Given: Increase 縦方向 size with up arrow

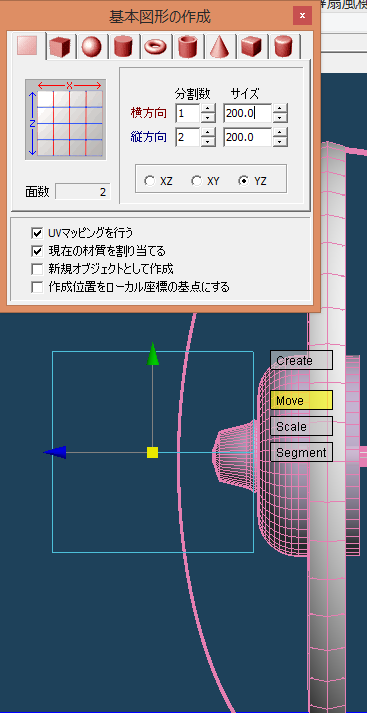Looking at the screenshot, I should (281, 132).
